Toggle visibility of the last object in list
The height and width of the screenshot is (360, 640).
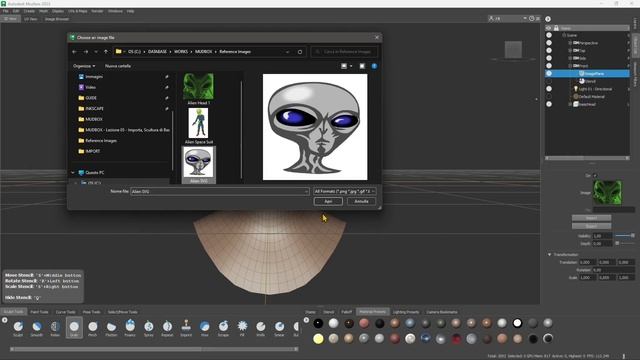tap(549, 104)
